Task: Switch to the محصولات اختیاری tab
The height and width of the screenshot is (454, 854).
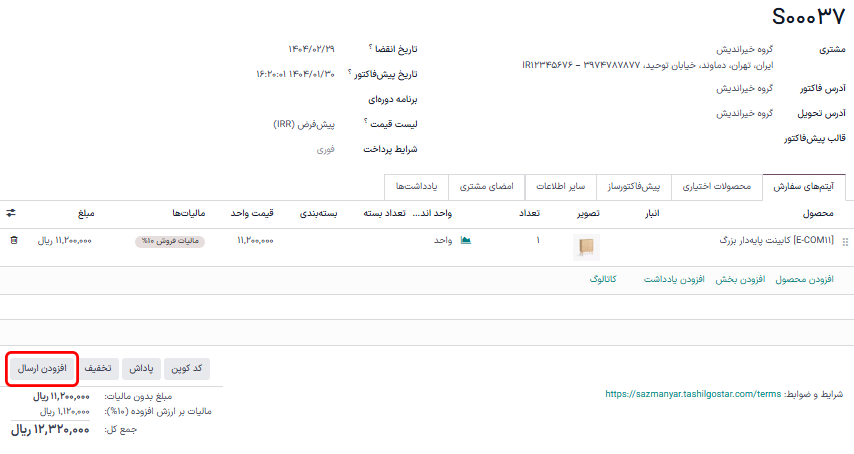Action: pos(717,187)
